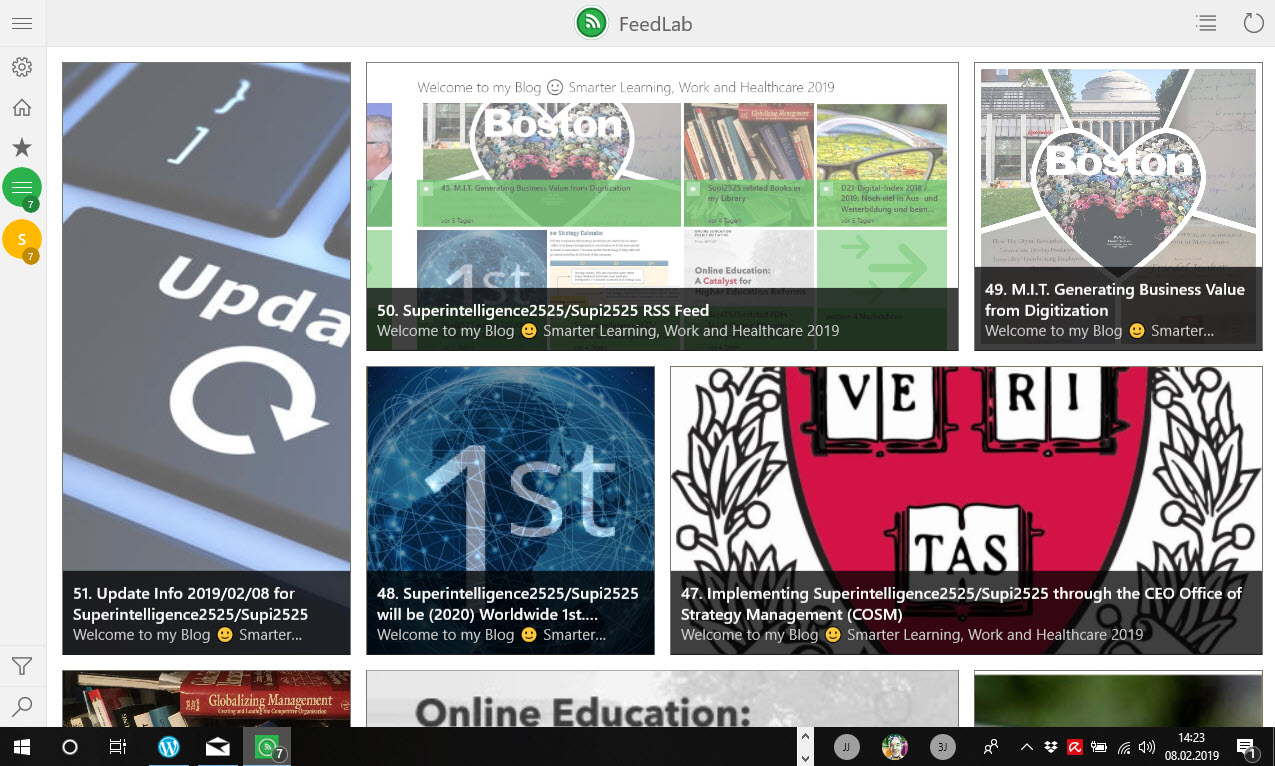Screen dimensions: 1275x766
Task: Open the Windows notification action center
Action: click(1246, 747)
